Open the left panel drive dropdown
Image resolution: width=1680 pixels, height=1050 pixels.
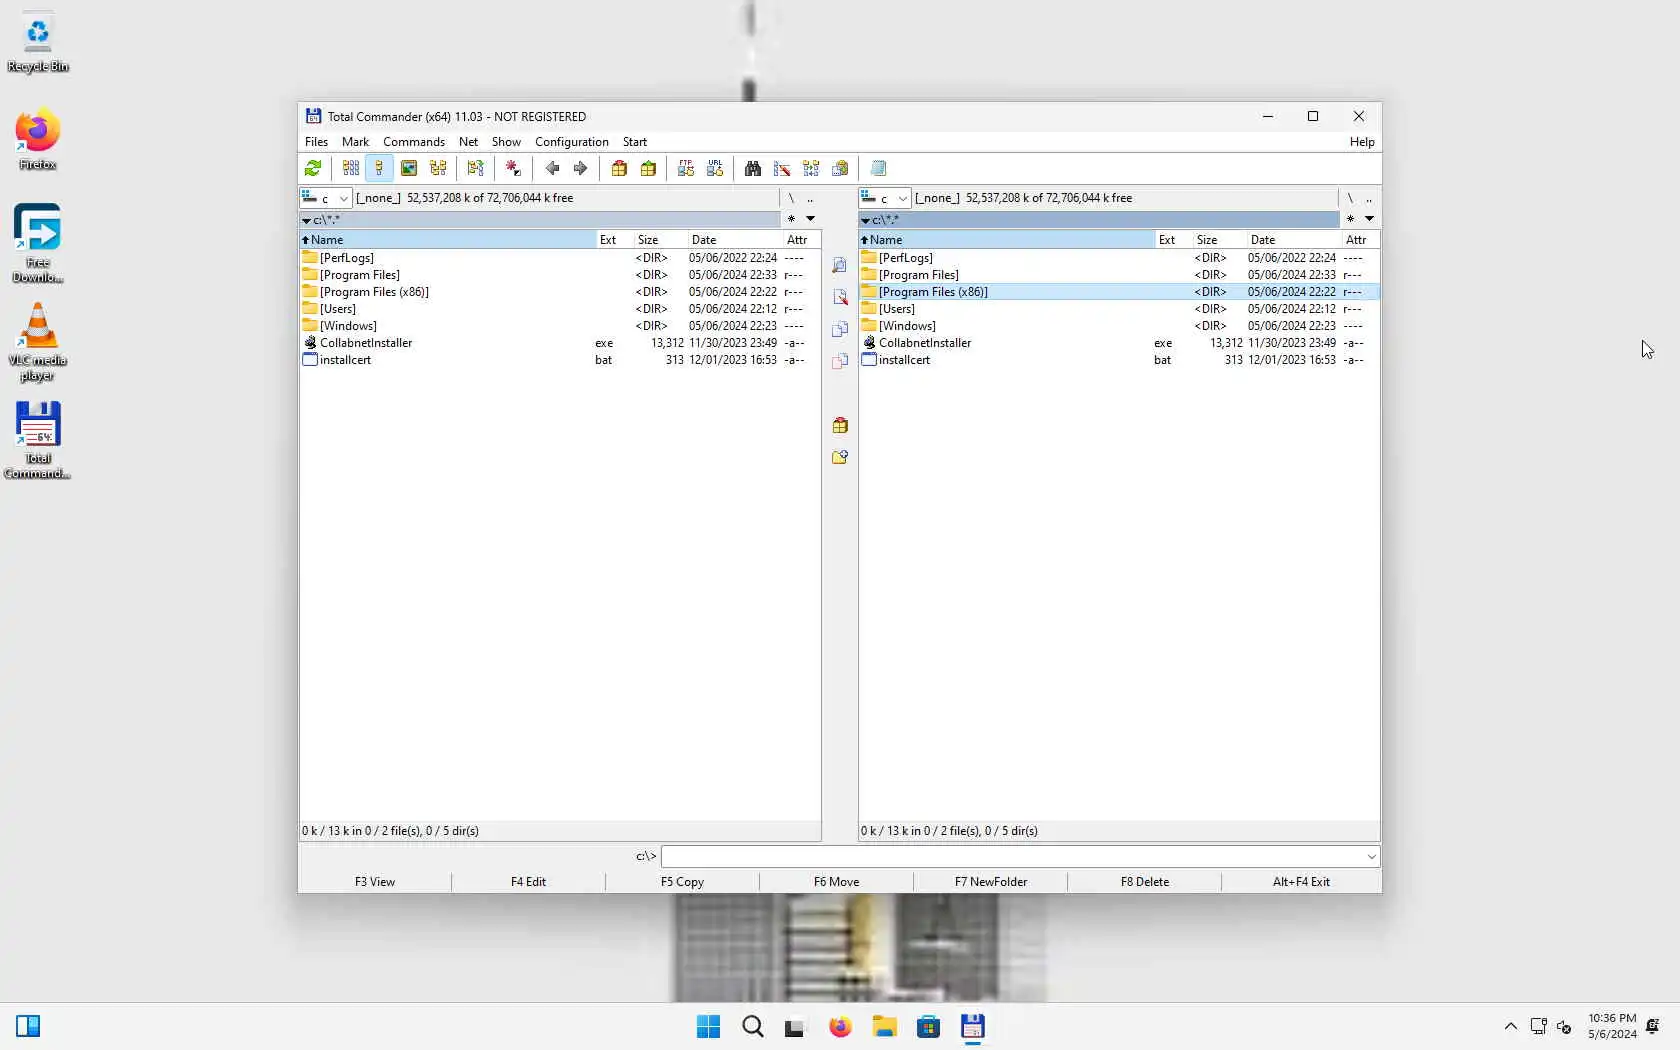pyautogui.click(x=326, y=198)
